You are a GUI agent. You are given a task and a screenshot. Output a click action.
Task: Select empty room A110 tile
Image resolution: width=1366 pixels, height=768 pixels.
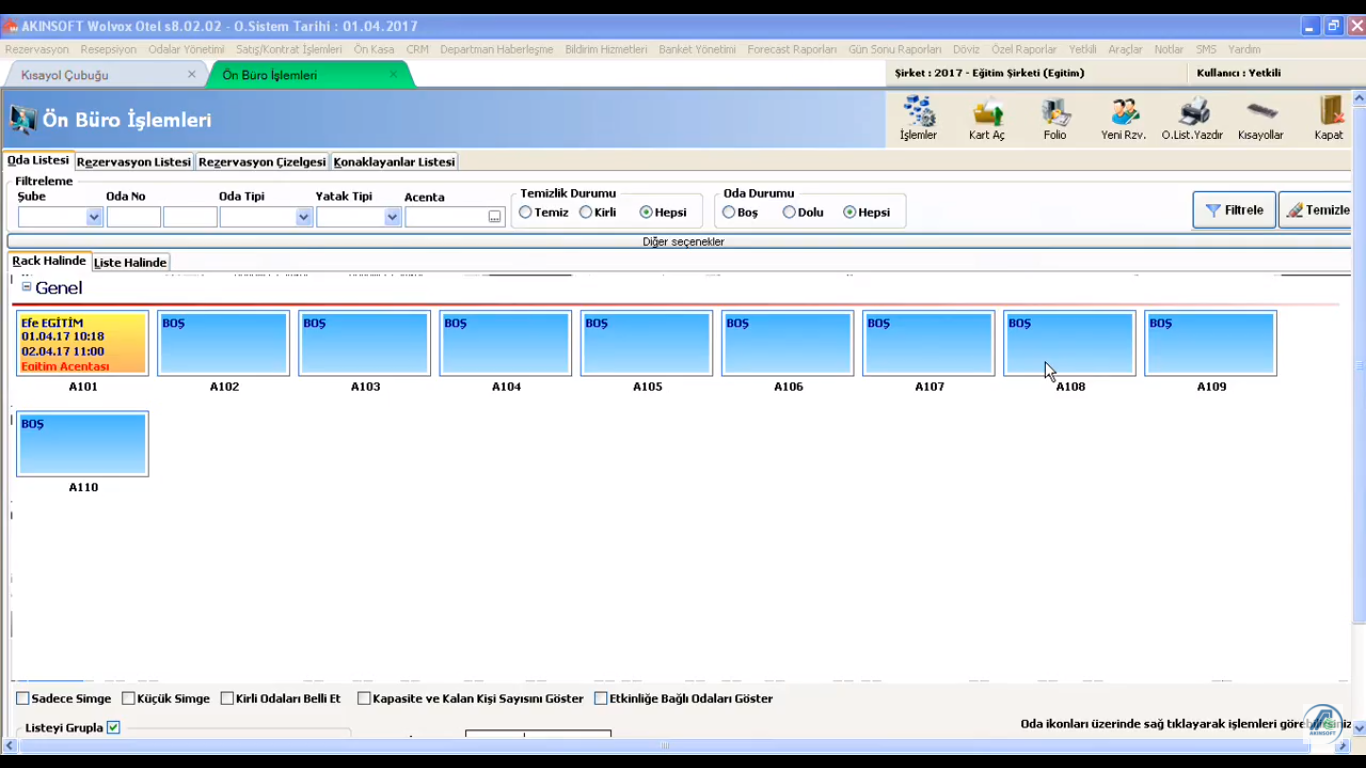point(83,444)
